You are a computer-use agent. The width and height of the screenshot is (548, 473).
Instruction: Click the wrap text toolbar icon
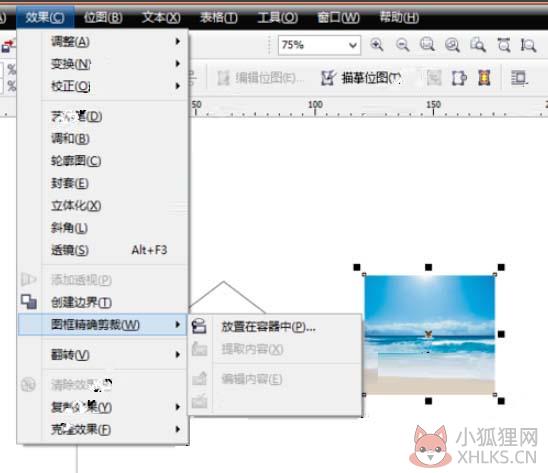pos(518,78)
